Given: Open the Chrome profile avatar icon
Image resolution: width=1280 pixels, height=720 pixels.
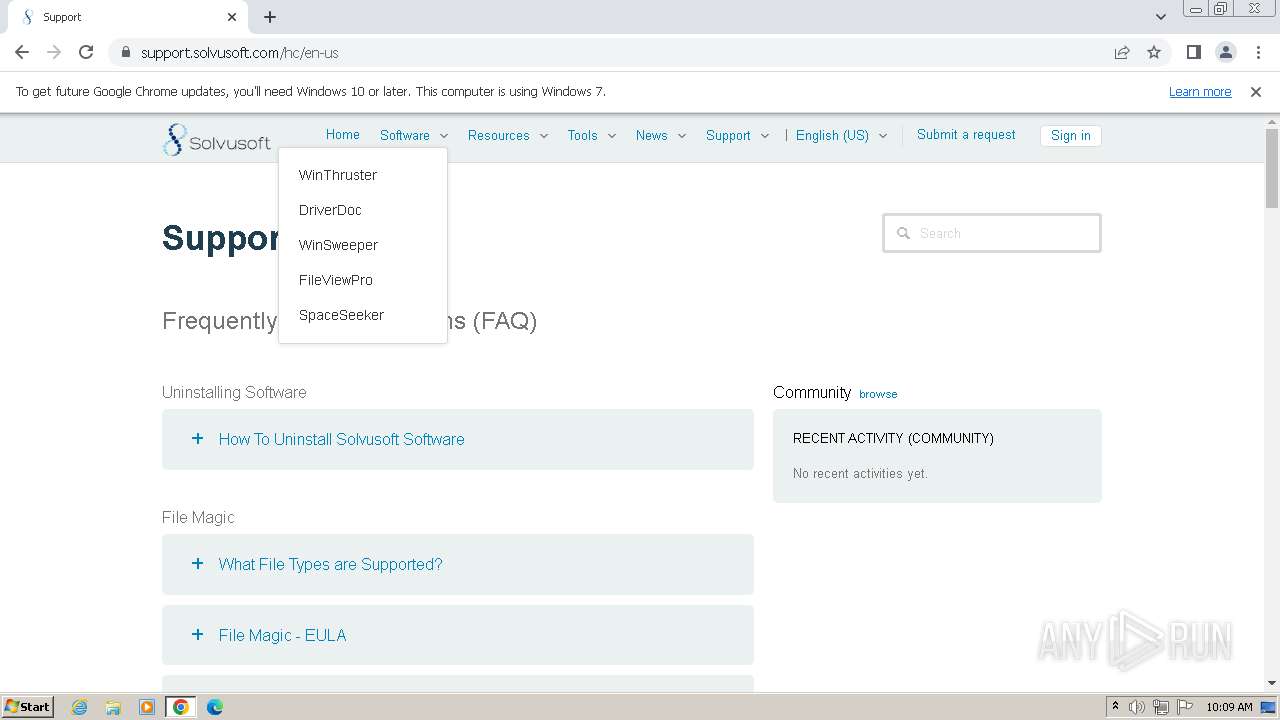Looking at the screenshot, I should click(1225, 52).
